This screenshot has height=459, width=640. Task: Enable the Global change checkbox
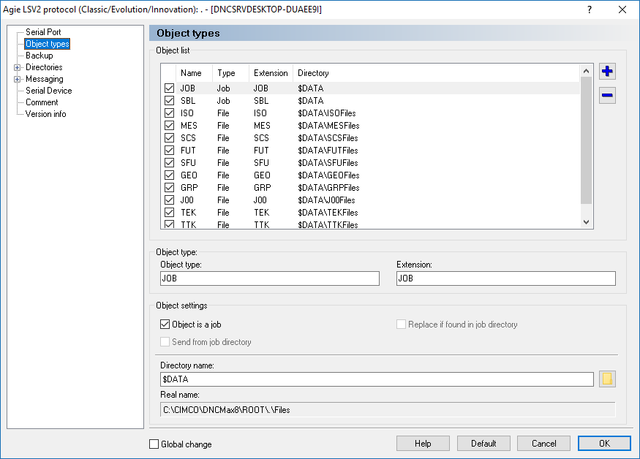coord(154,444)
